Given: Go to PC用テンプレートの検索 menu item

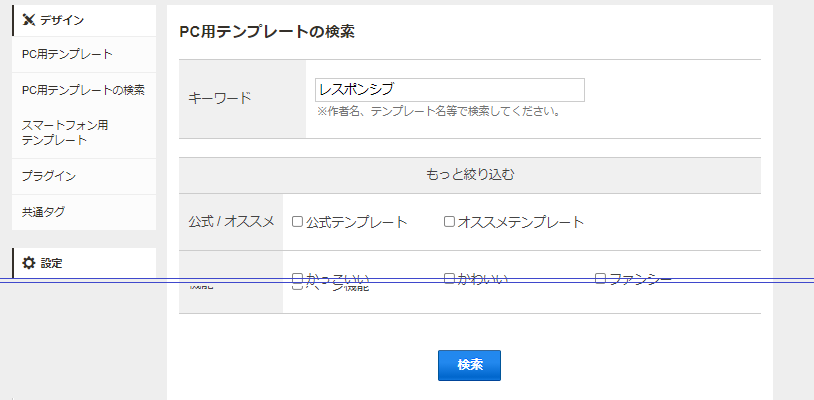Looking at the screenshot, I should pyautogui.click(x=83, y=90).
